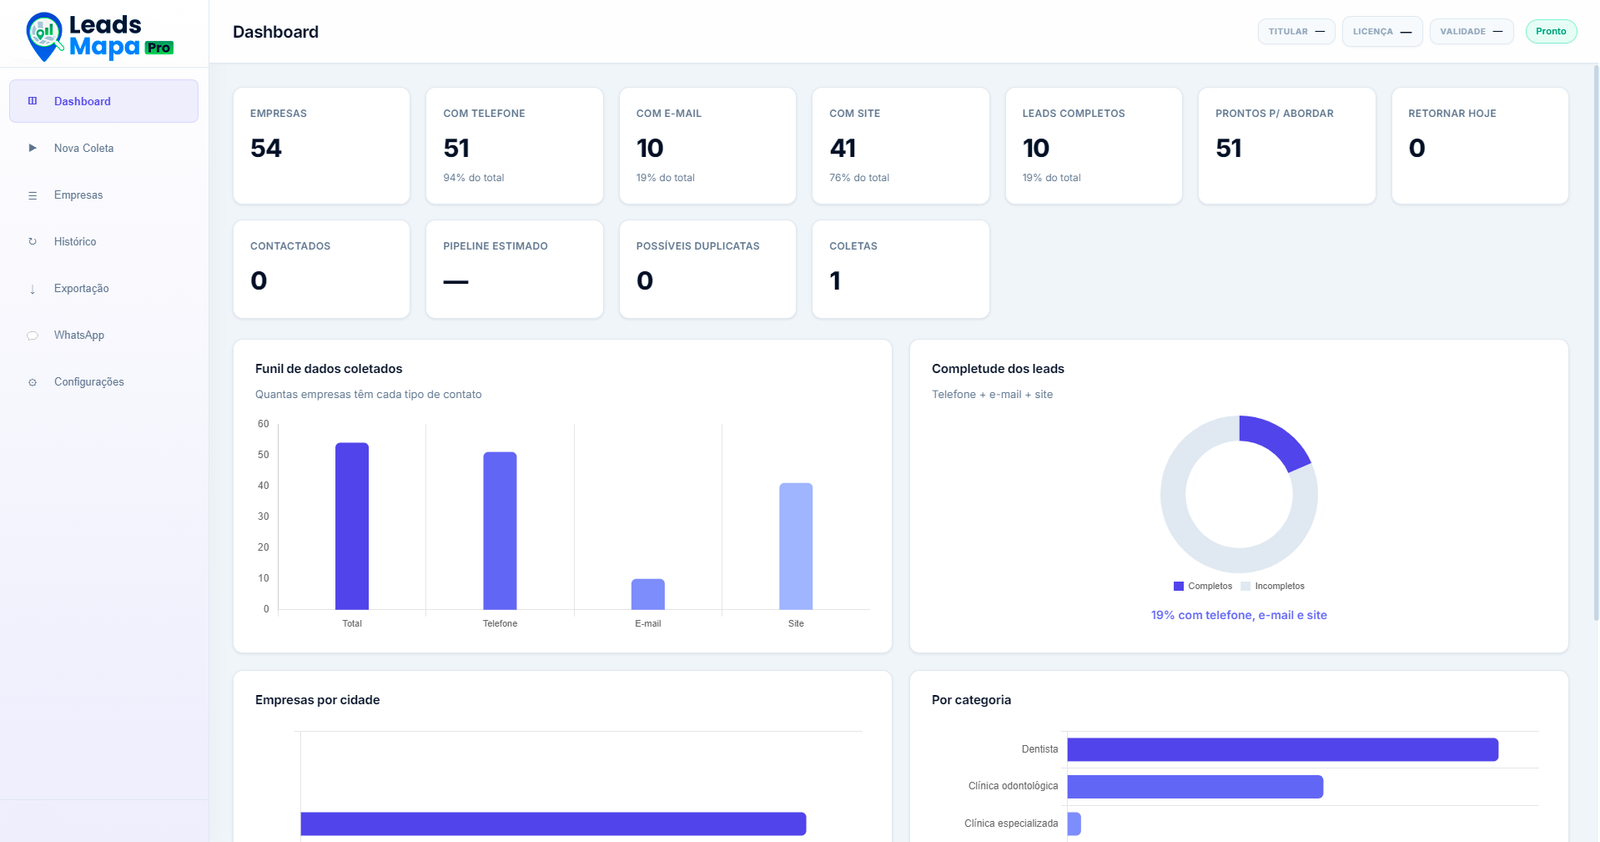Click '19% com telefone, e-mail e site' text
1600x842 pixels.
[x=1239, y=615]
